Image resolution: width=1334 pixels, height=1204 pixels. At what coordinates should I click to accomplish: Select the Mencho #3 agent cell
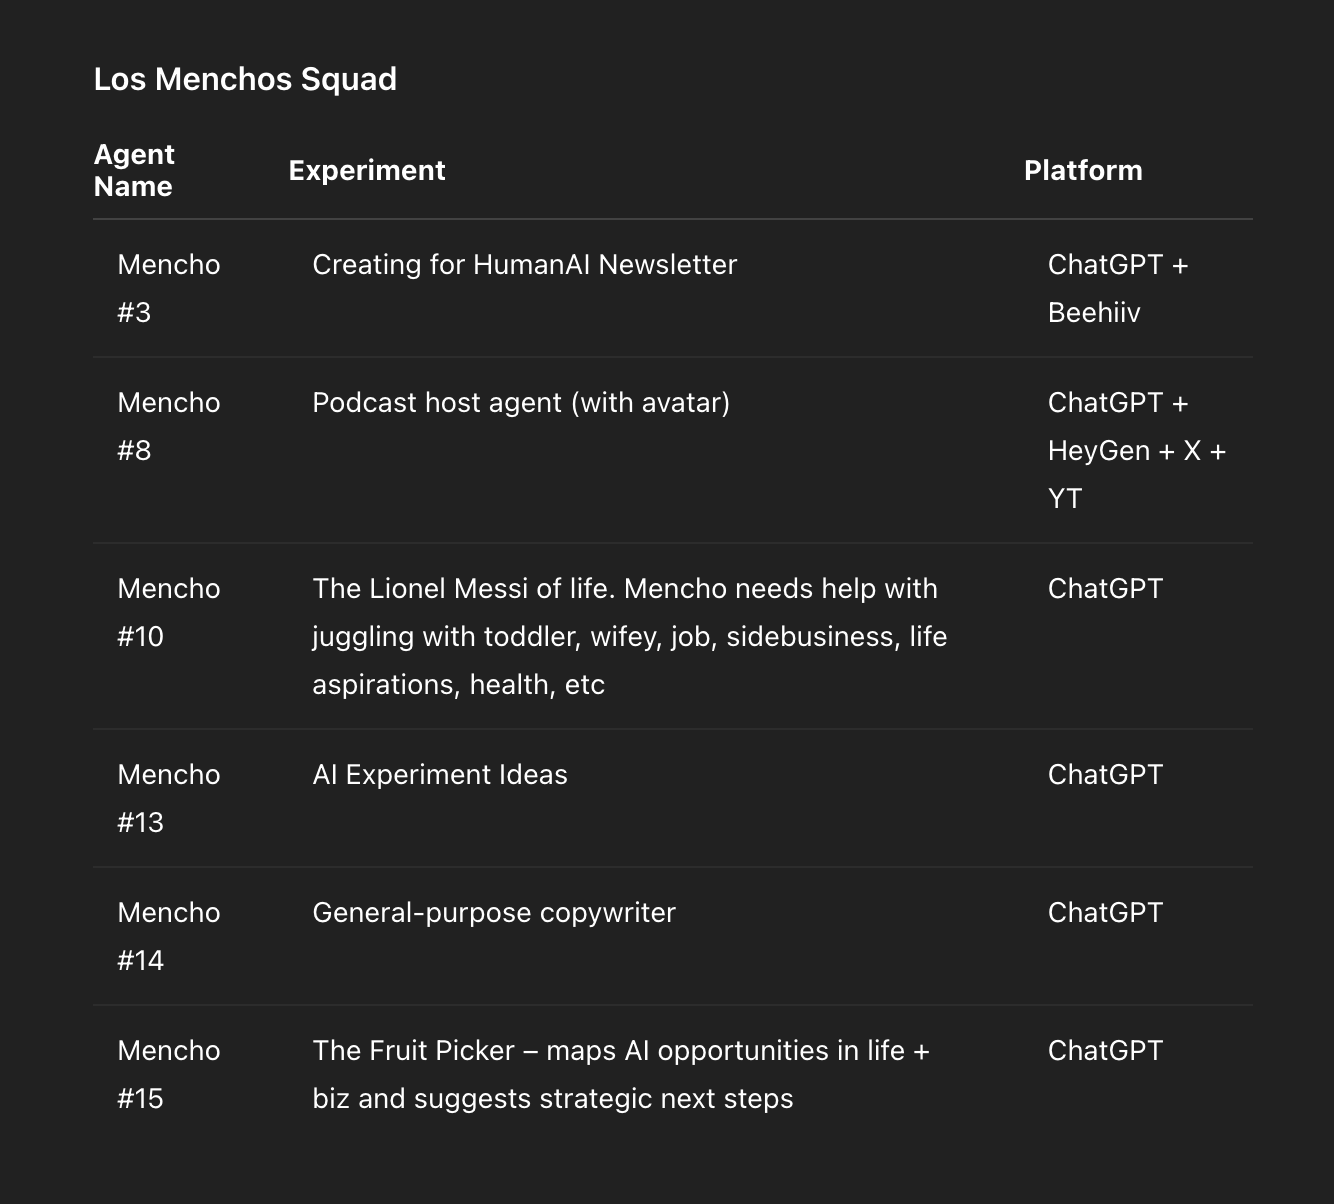coord(168,288)
